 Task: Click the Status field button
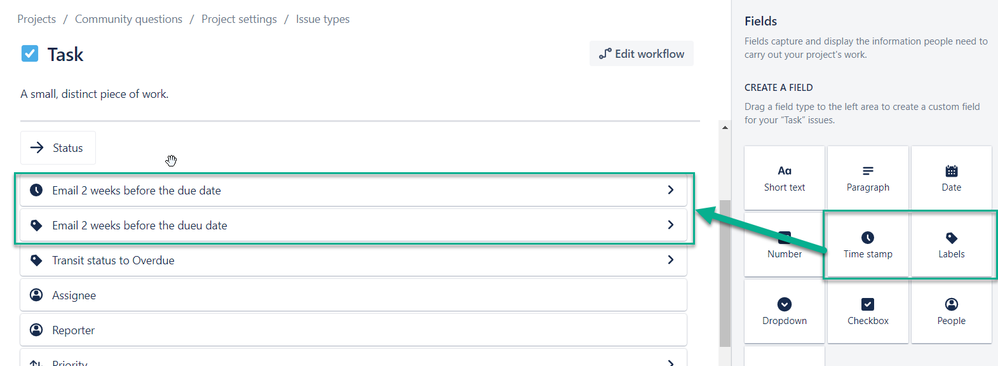click(x=58, y=148)
